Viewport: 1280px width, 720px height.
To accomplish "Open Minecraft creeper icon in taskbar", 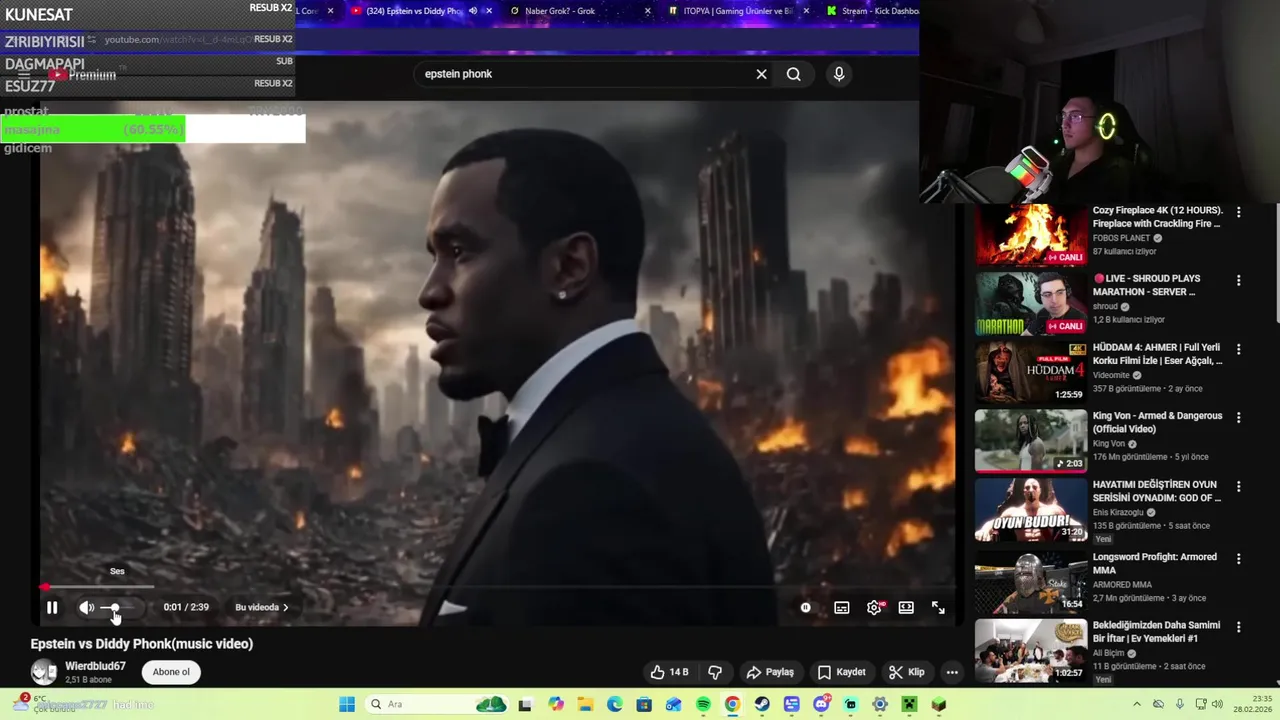I will click(x=909, y=704).
